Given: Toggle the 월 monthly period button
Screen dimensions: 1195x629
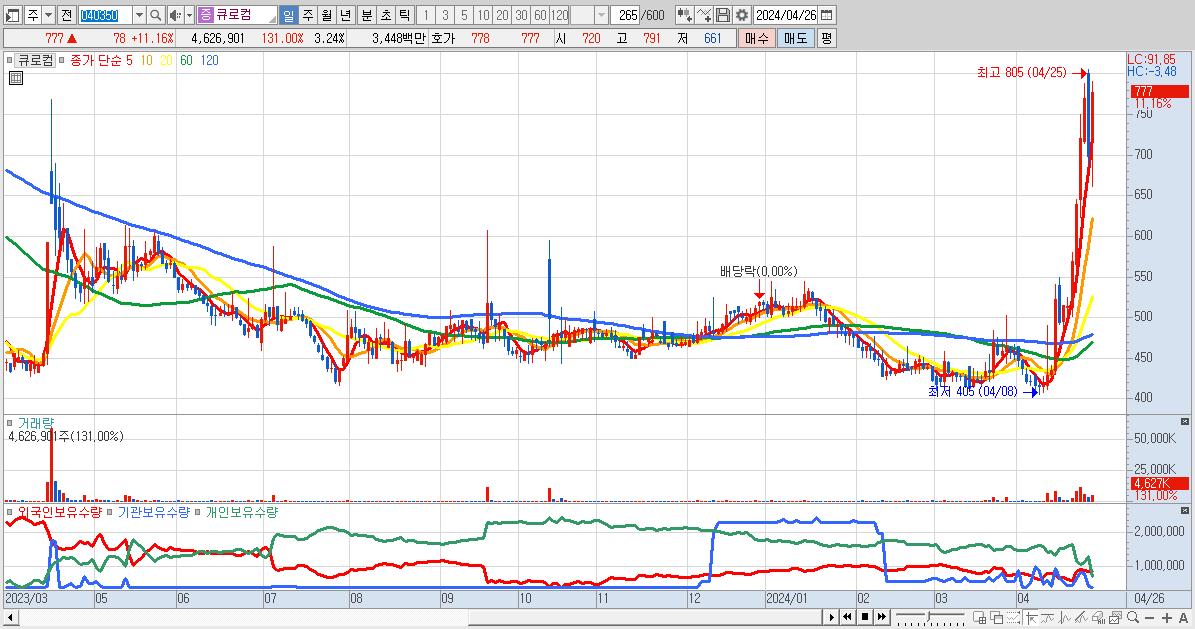Looking at the screenshot, I should pyautogui.click(x=326, y=15).
